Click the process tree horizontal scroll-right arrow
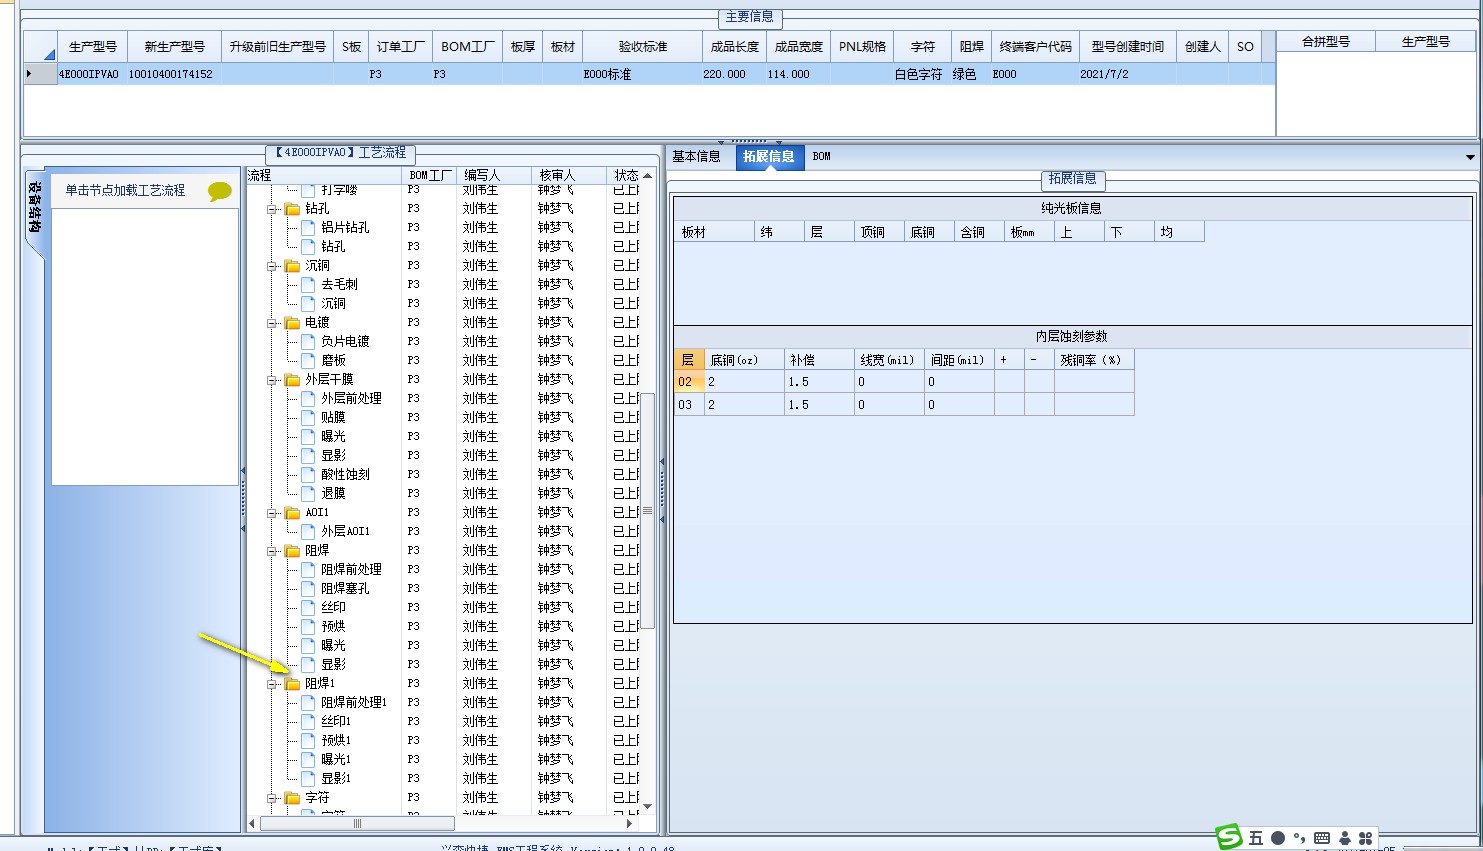This screenshot has height=851, width=1483. tap(629, 824)
